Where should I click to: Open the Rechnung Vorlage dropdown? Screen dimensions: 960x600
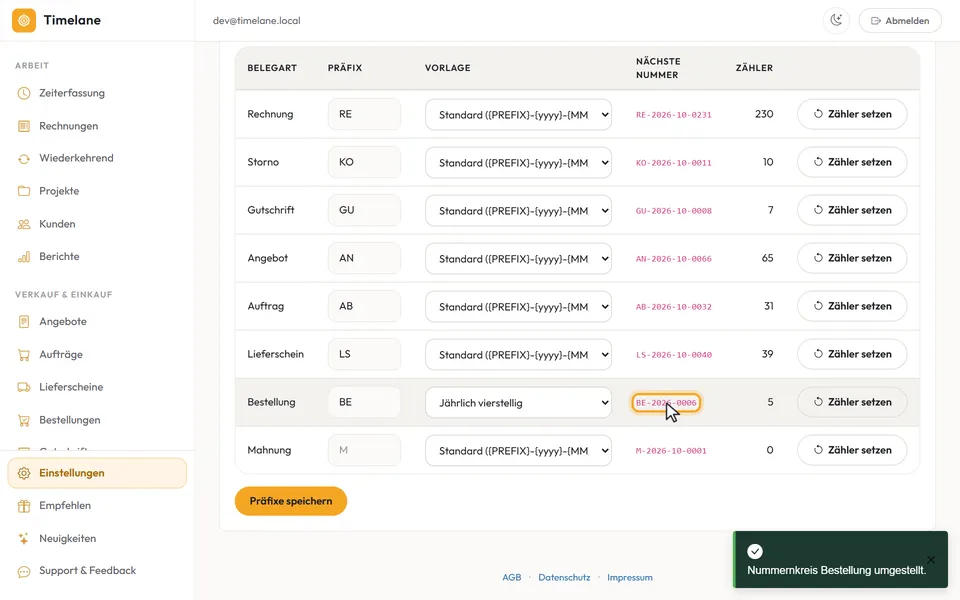(x=518, y=114)
